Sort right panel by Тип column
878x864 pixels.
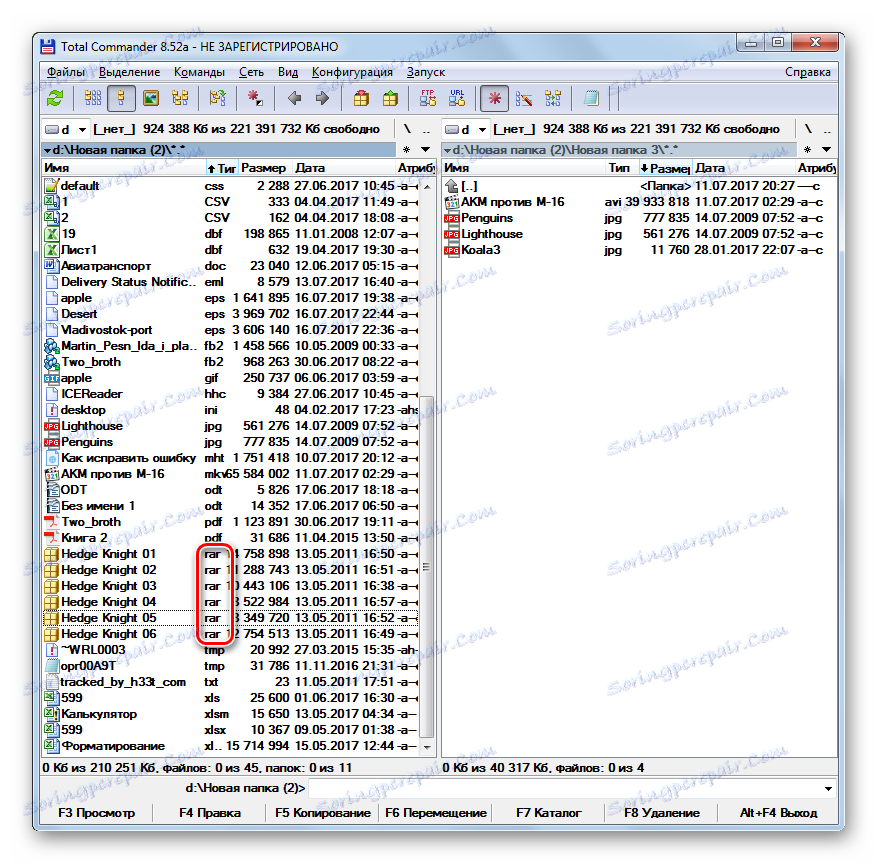click(622, 168)
